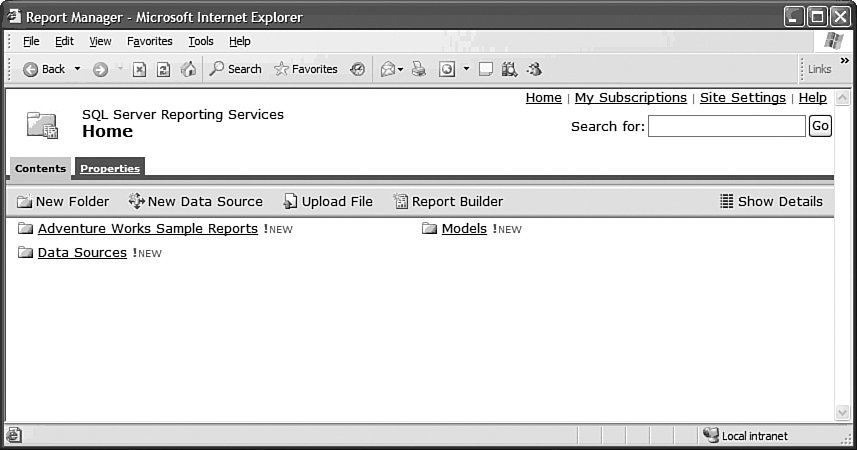Screen dimensions: 857x450
Task: Click the Print icon in toolbar
Action: pyautogui.click(x=419, y=69)
